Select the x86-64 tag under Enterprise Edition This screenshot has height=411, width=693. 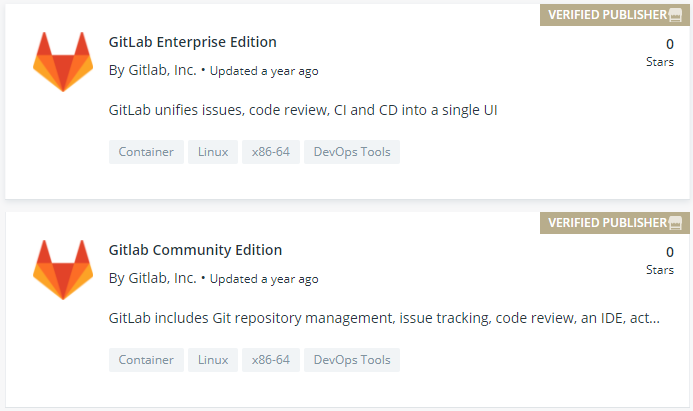click(271, 152)
